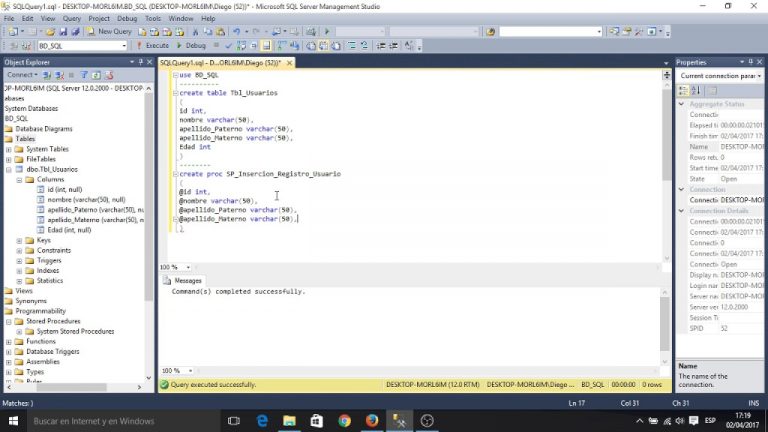Click Specify Values for Template Parameters icon
768x432 pixels.
(409, 46)
